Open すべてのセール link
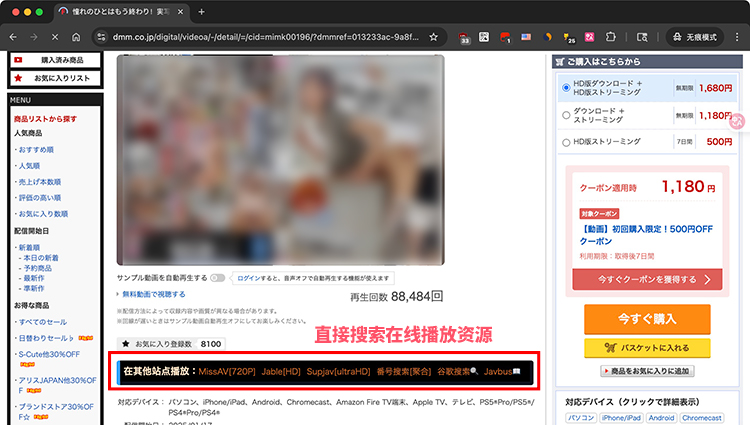Viewport: 750px width, 425px height. [43, 322]
